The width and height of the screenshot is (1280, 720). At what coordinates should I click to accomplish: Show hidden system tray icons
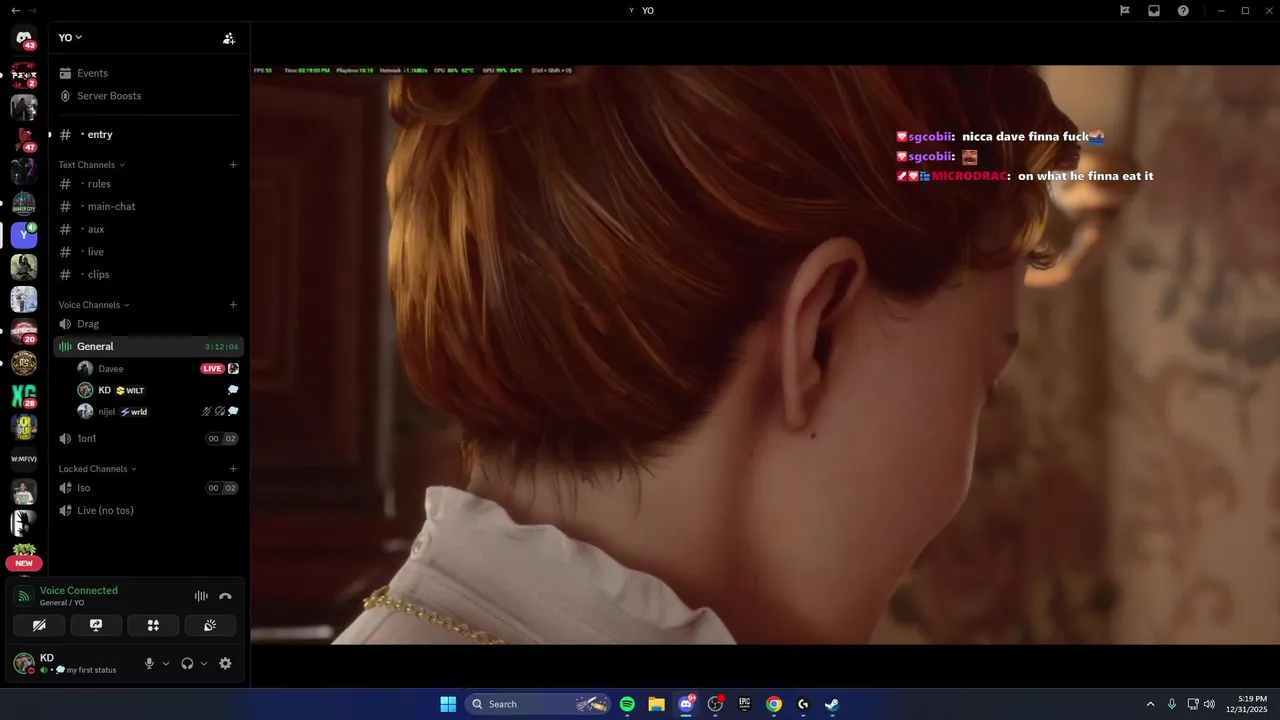tap(1150, 704)
